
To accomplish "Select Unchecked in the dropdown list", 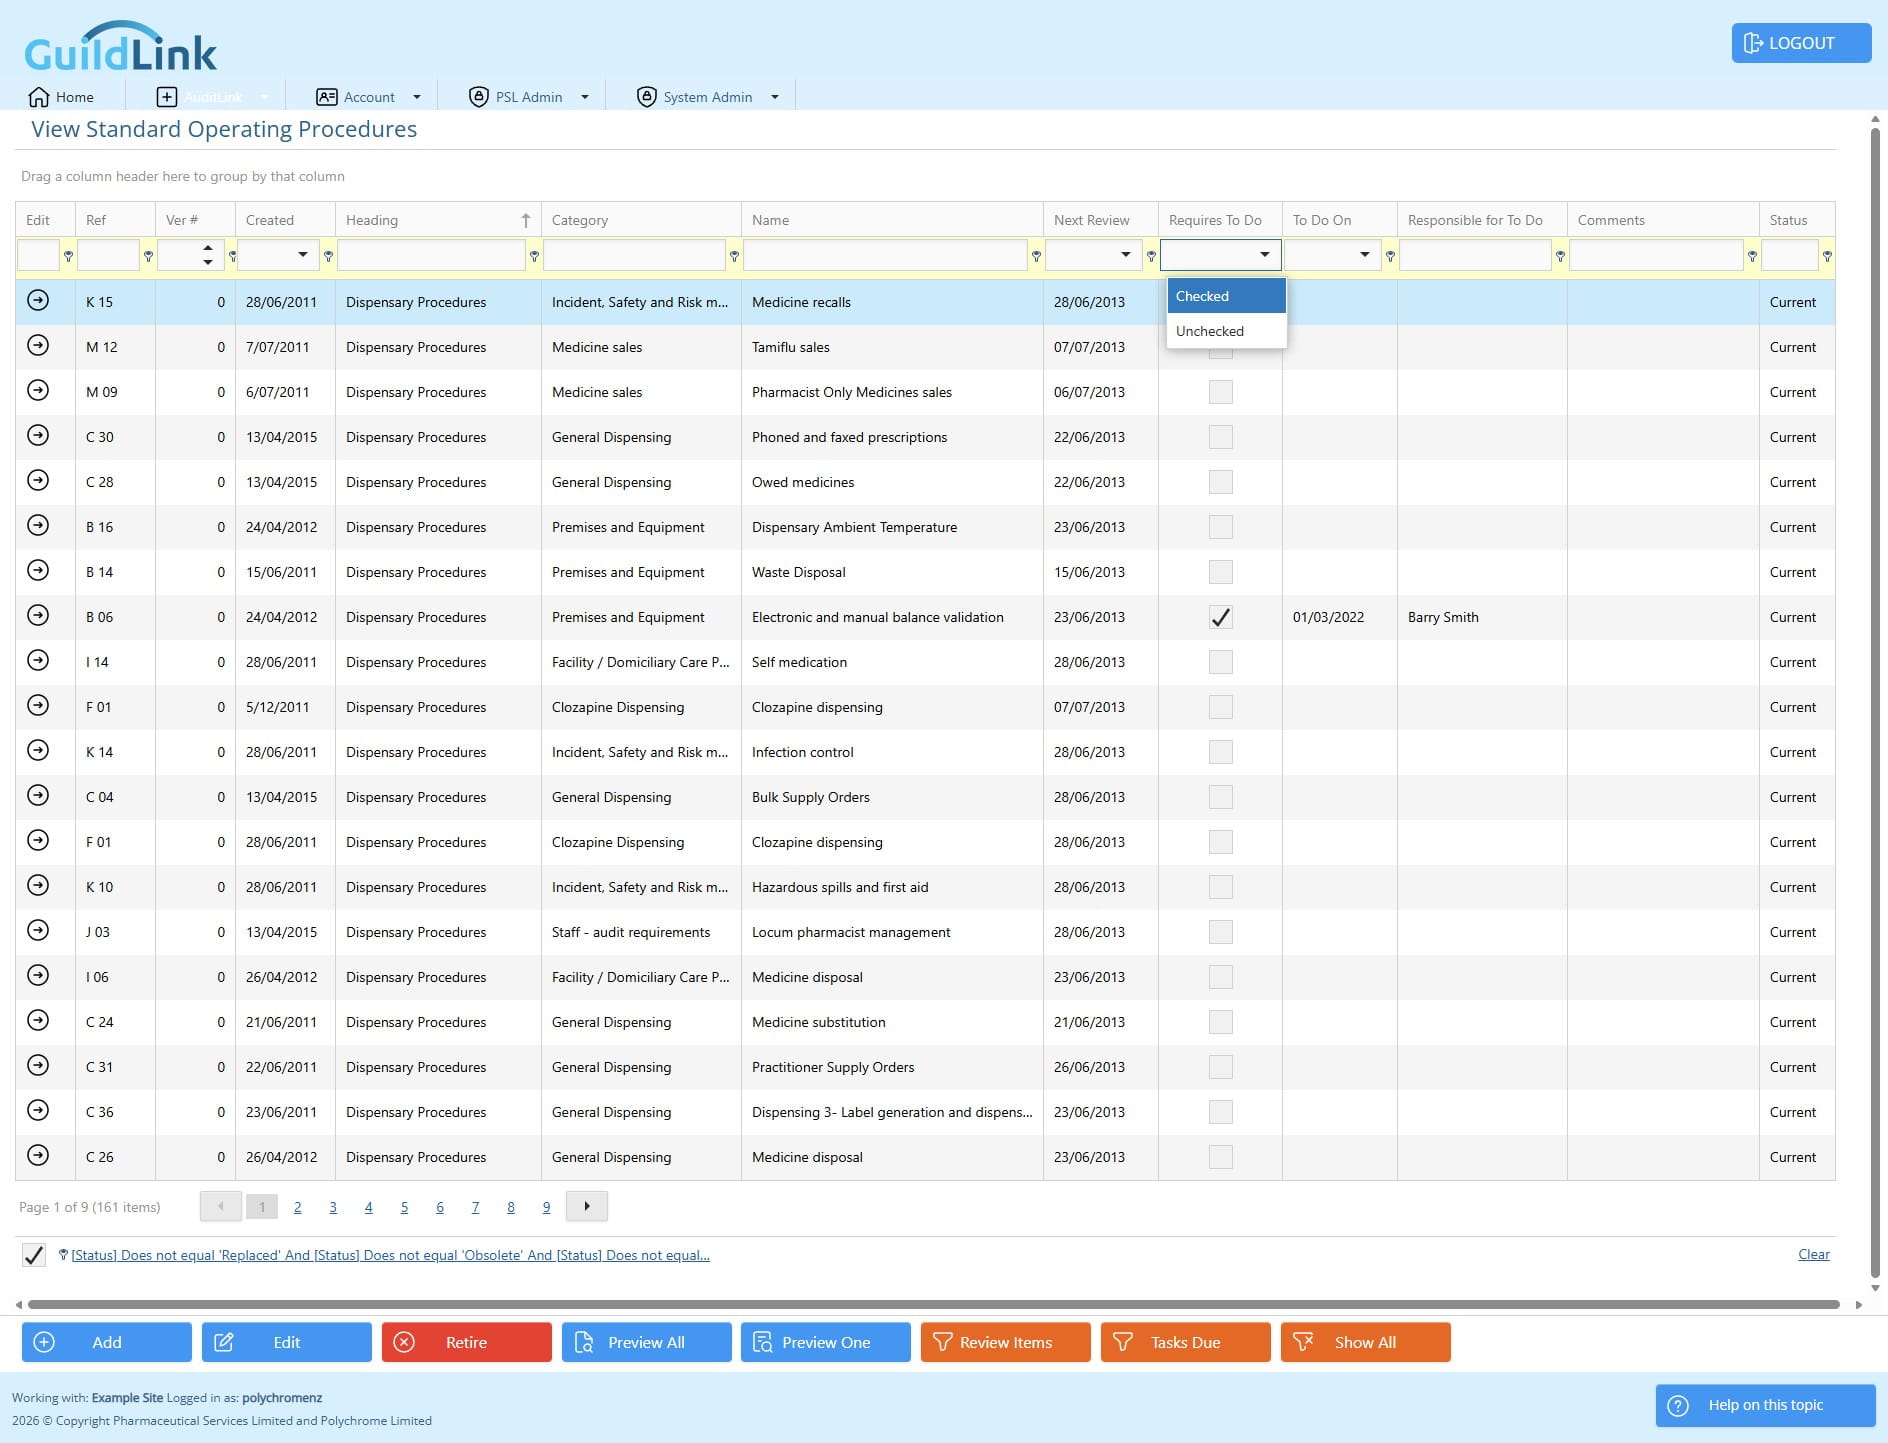I will pyautogui.click(x=1226, y=331).
